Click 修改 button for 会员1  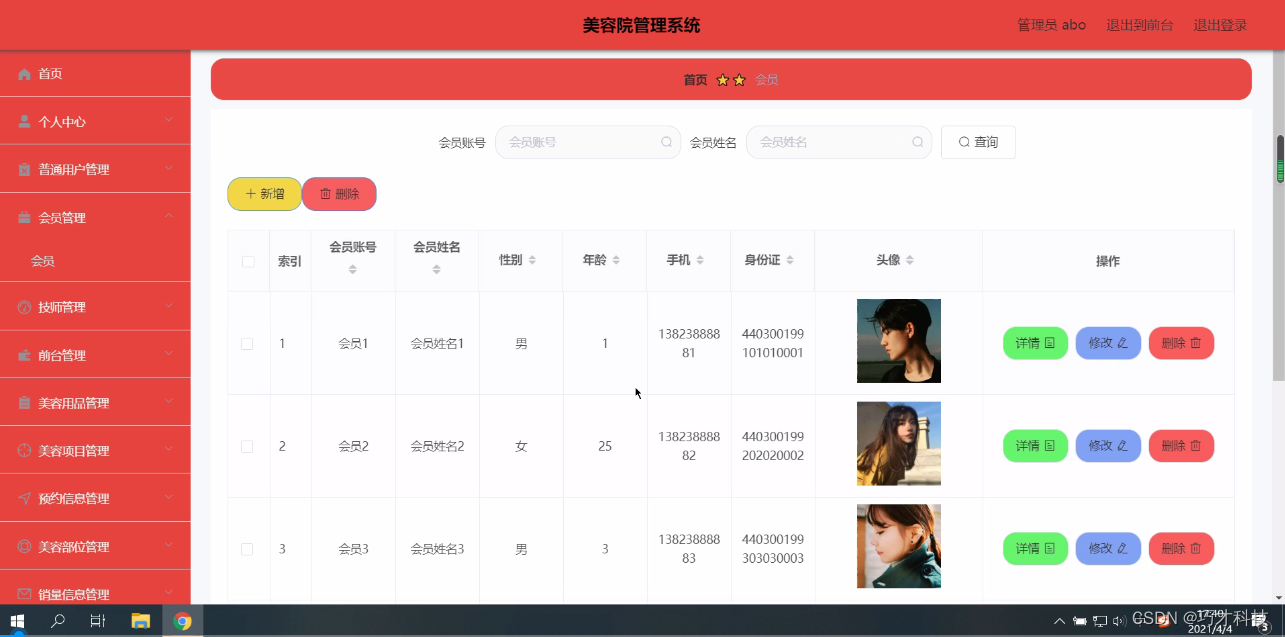[1108, 343]
